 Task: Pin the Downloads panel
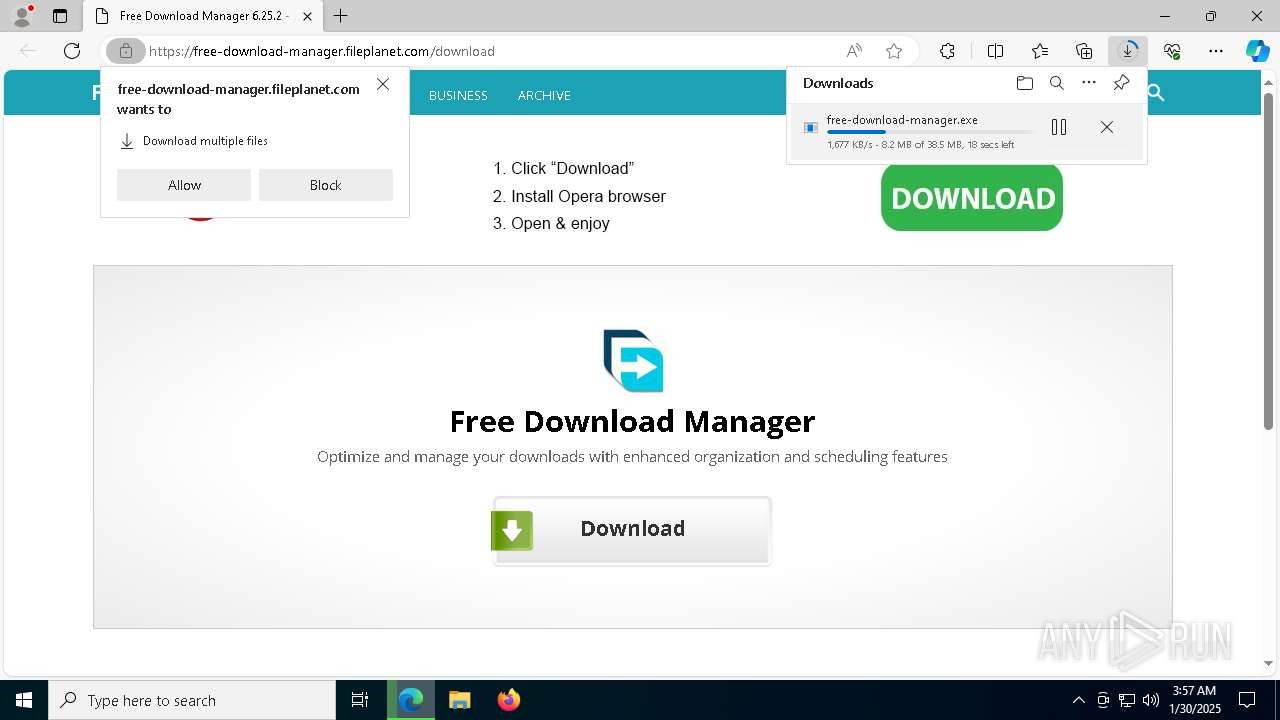1121,83
